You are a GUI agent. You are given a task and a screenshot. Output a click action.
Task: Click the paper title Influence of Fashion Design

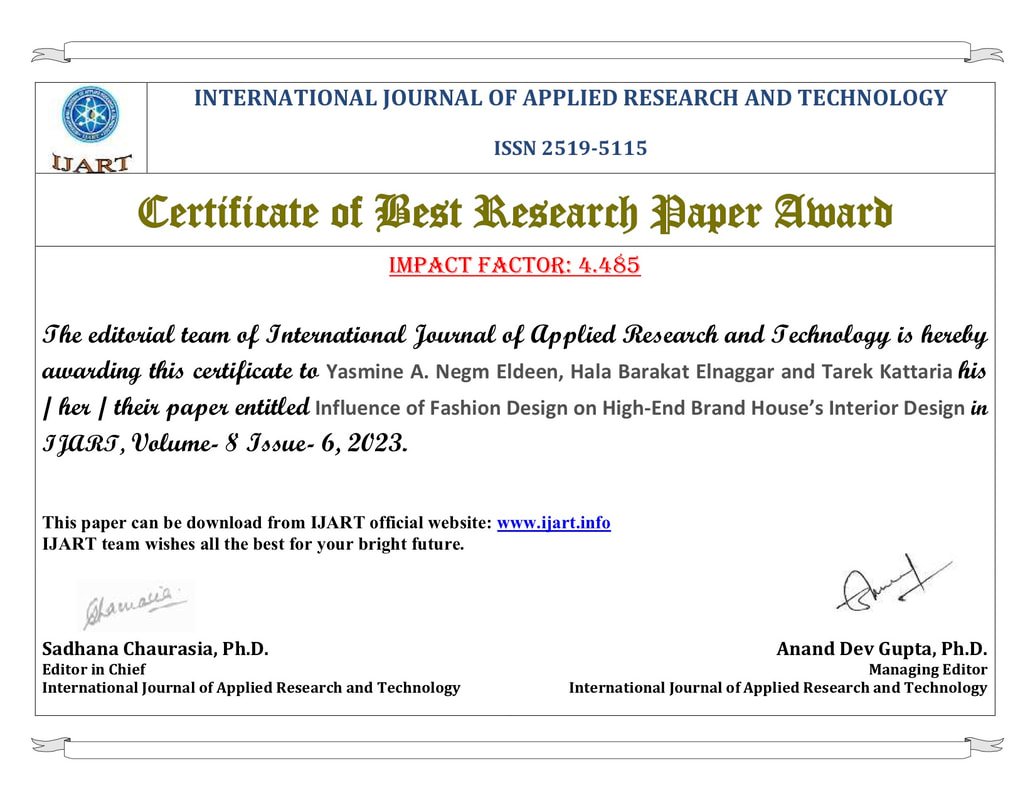[640, 409]
